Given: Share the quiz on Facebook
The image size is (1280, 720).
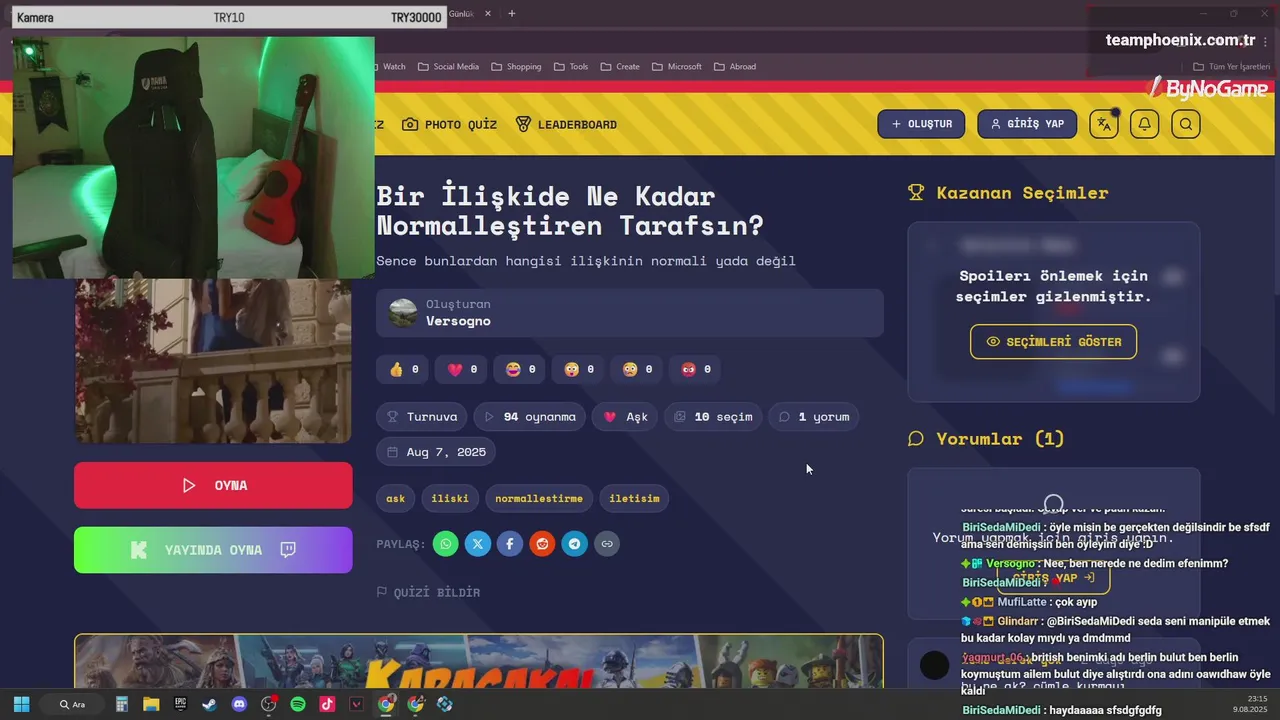Looking at the screenshot, I should tap(510, 544).
